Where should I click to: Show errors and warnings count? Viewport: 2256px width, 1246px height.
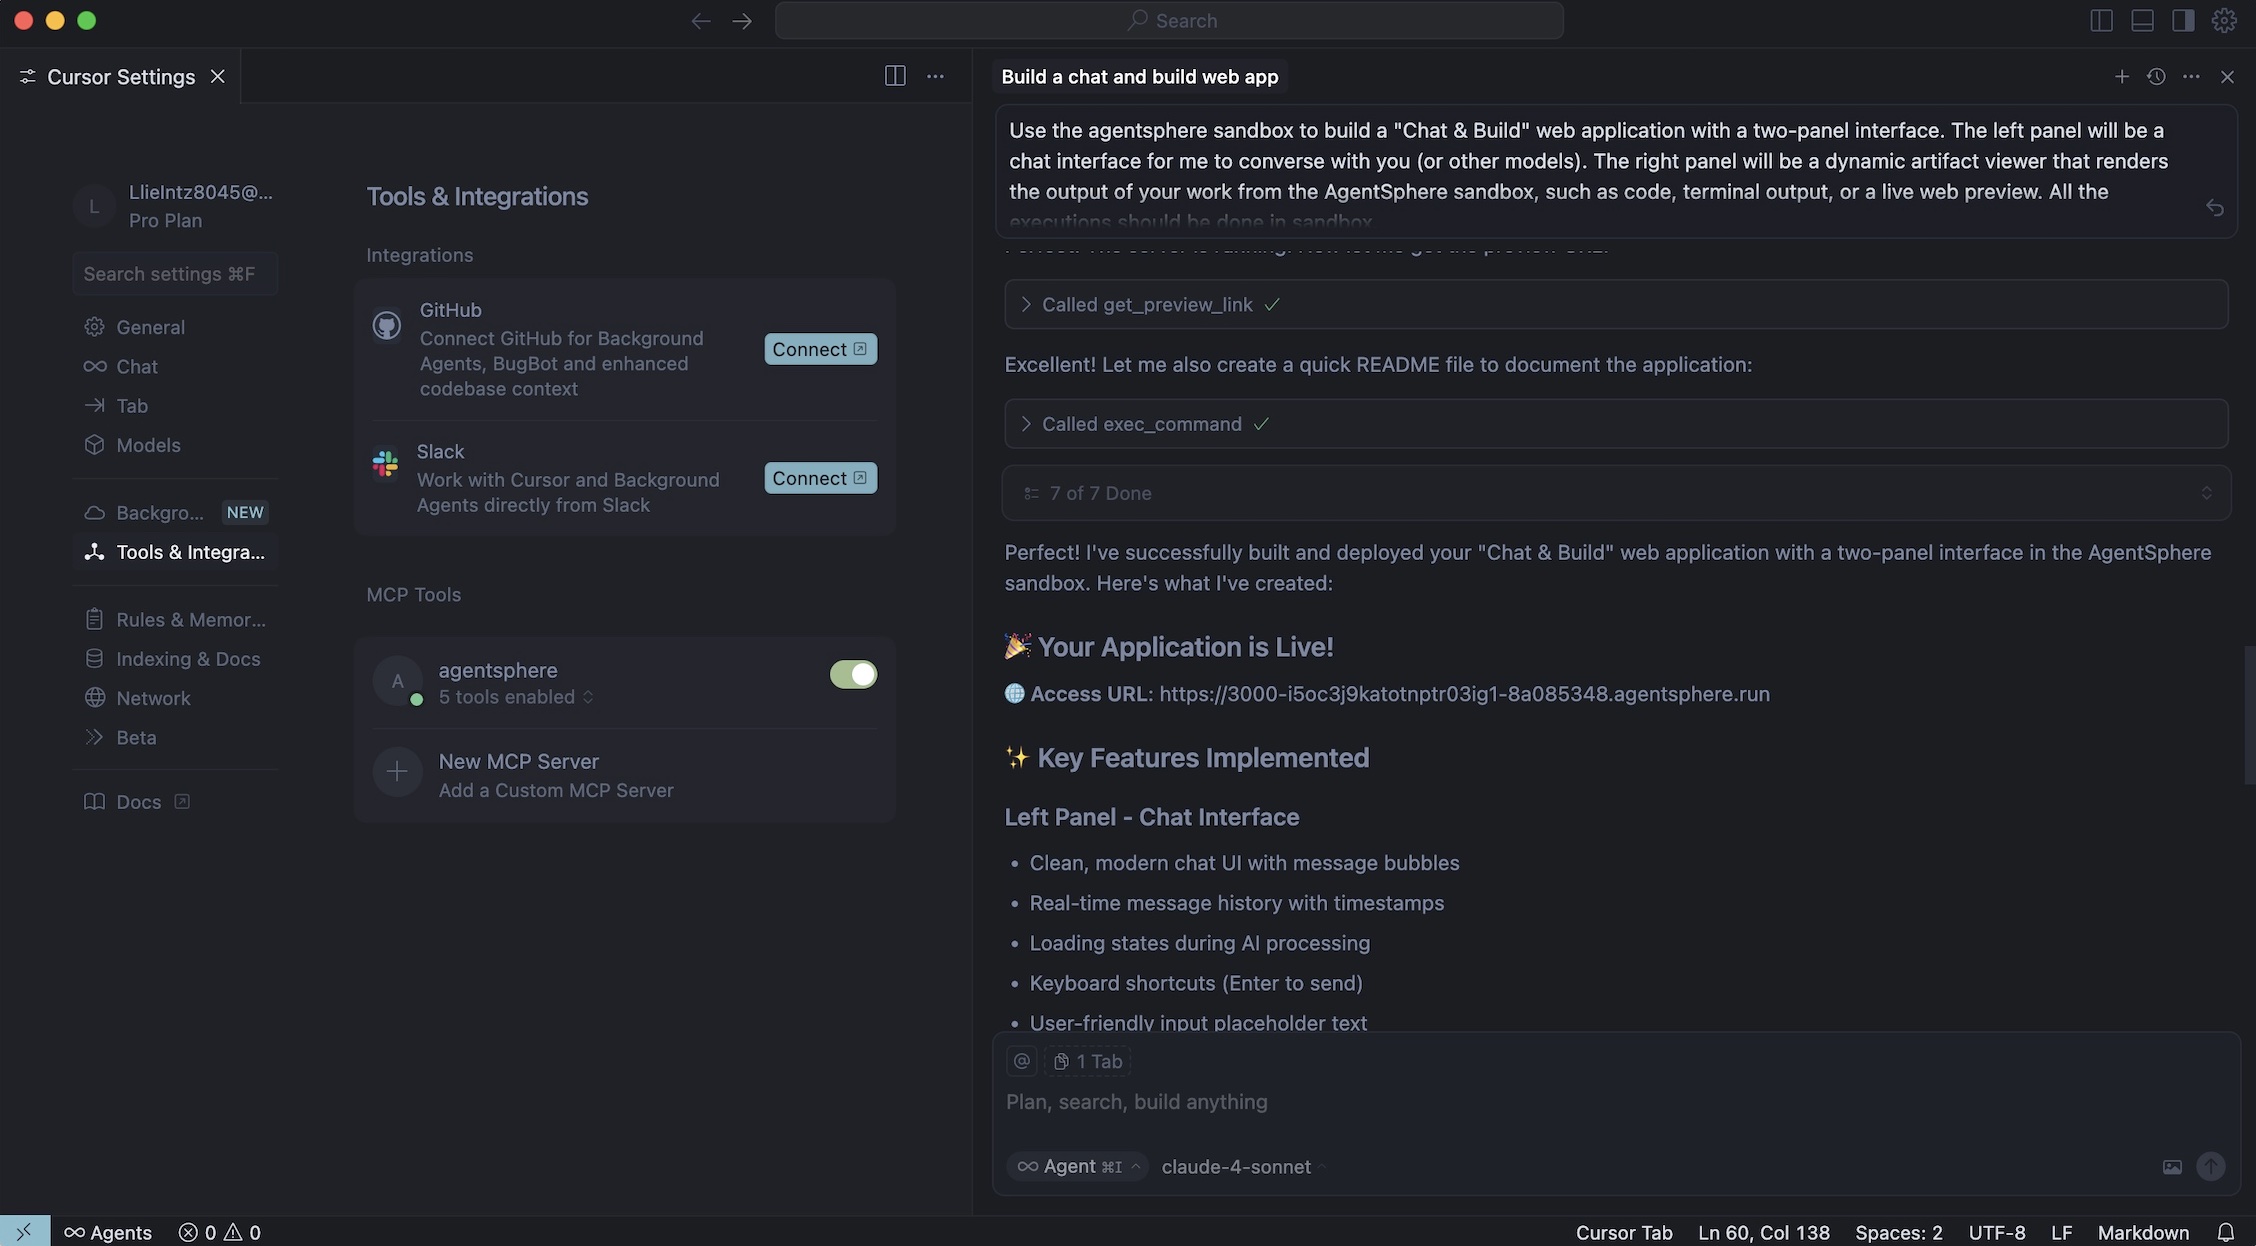click(x=220, y=1232)
